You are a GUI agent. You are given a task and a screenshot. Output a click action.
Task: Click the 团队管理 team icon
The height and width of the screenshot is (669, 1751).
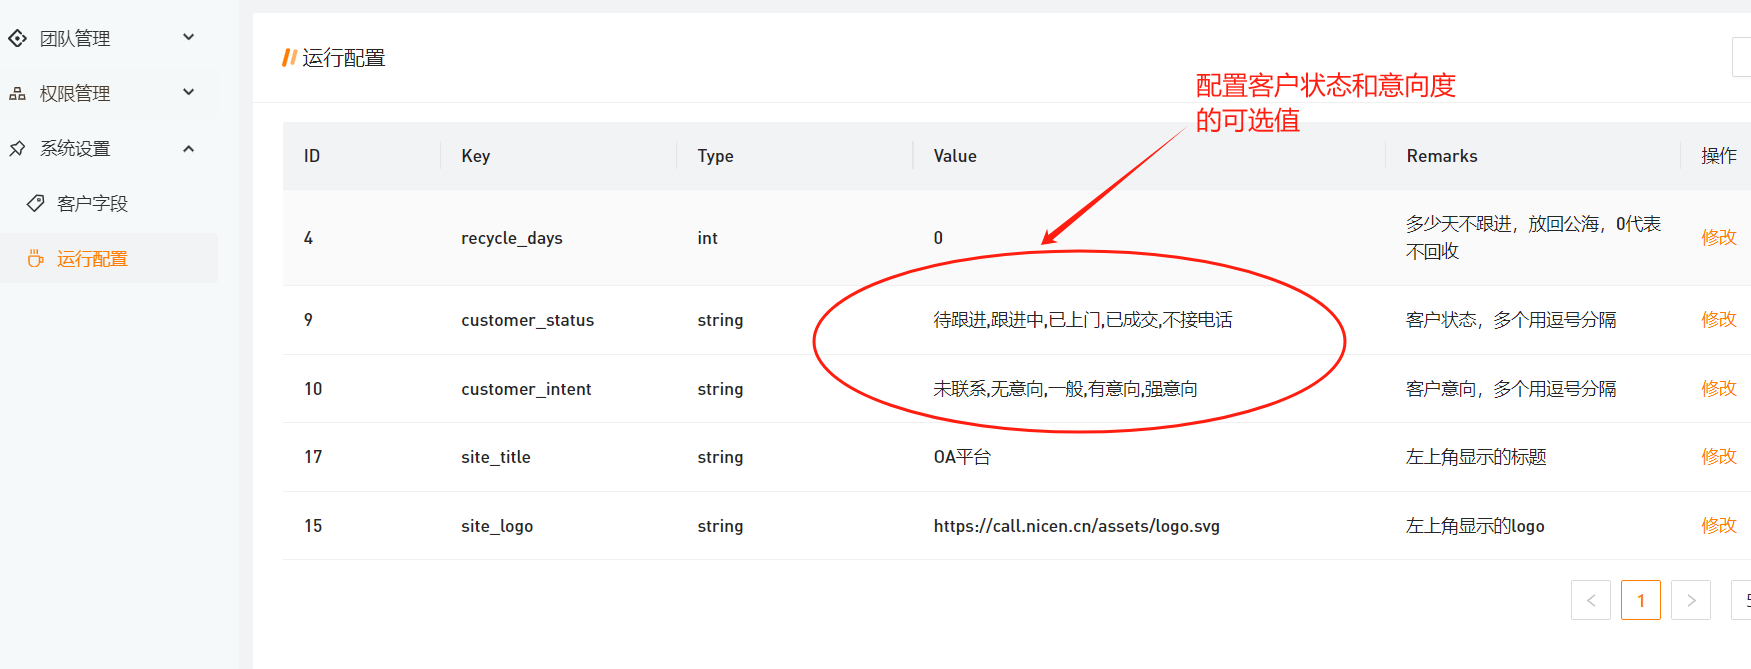(17, 38)
